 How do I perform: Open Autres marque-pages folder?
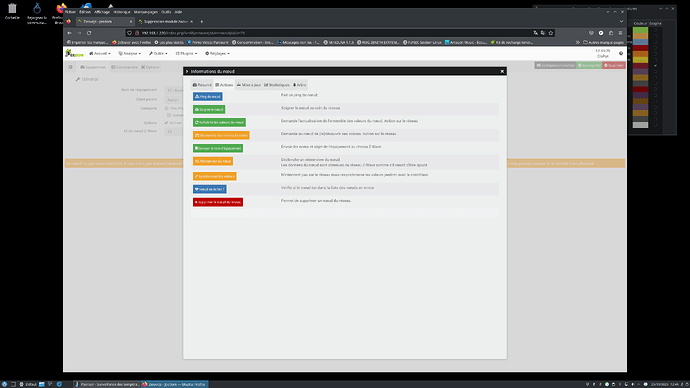point(603,43)
